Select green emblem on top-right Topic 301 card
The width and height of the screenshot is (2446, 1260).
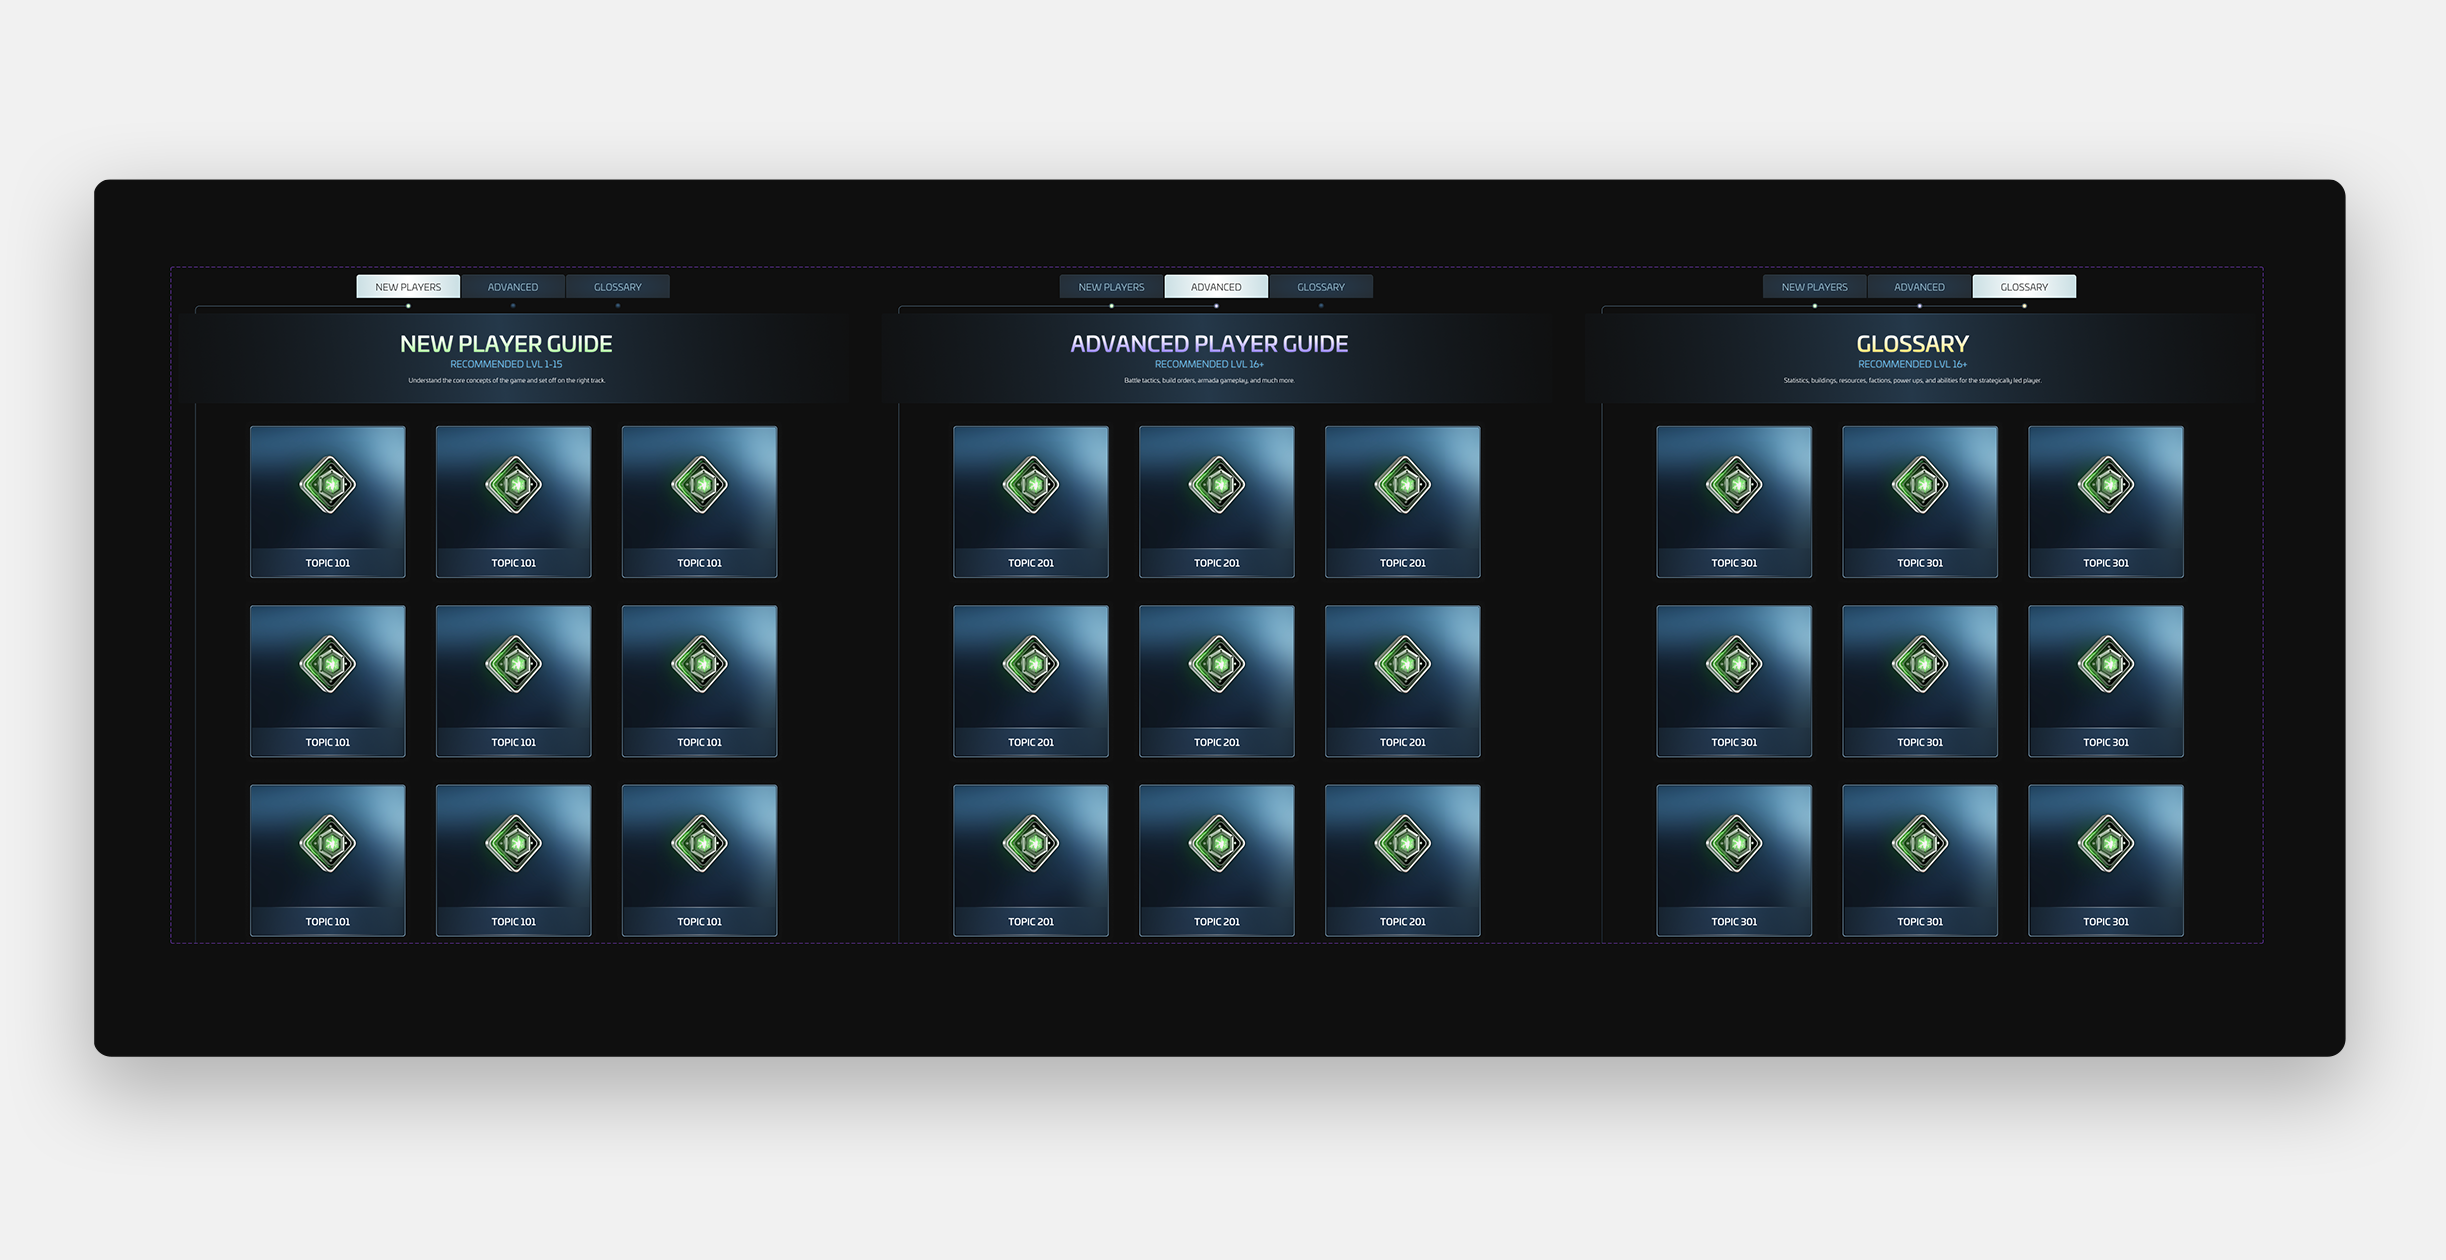tap(2106, 485)
